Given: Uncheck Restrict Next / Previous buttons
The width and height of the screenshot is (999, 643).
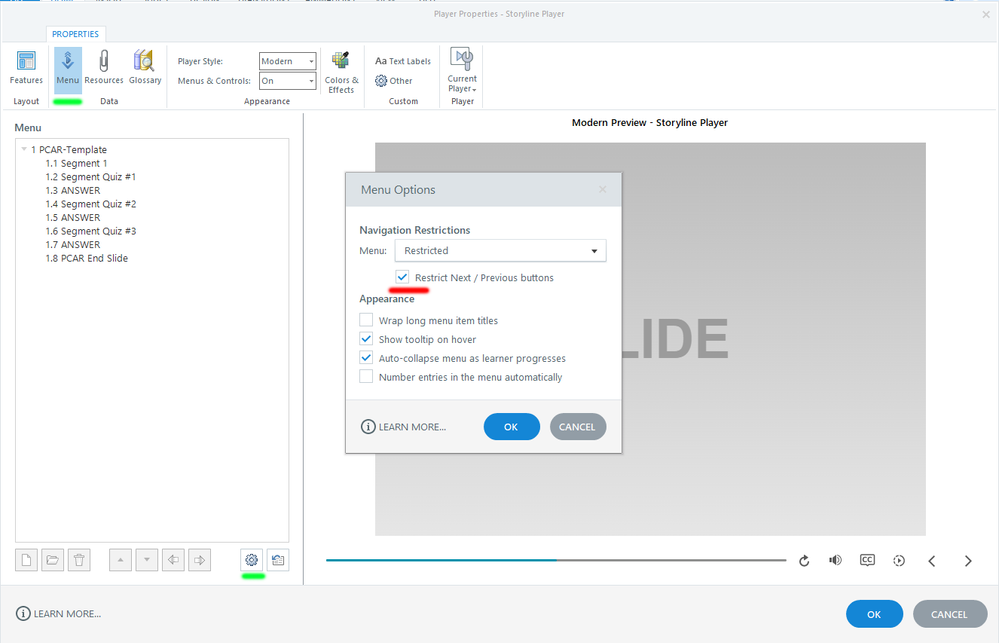Looking at the screenshot, I should (402, 277).
